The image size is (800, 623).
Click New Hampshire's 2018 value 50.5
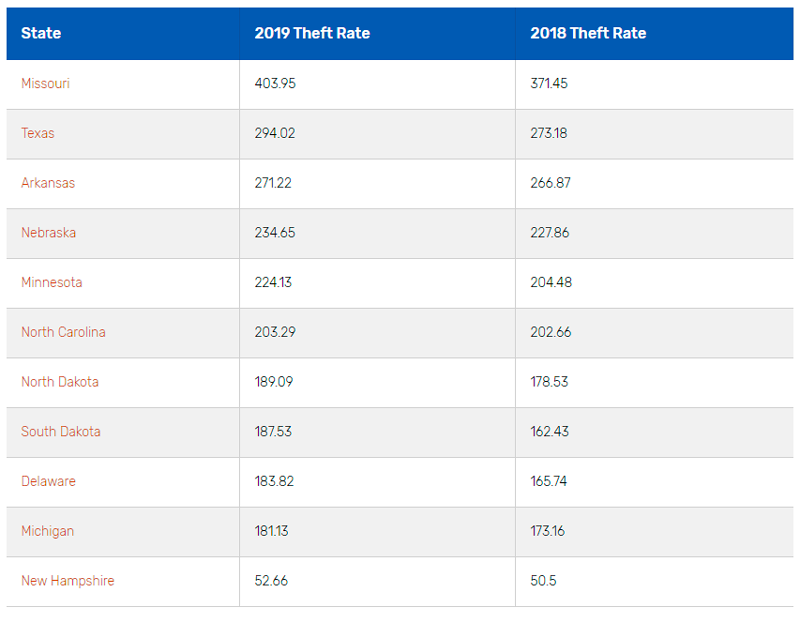[x=543, y=581]
